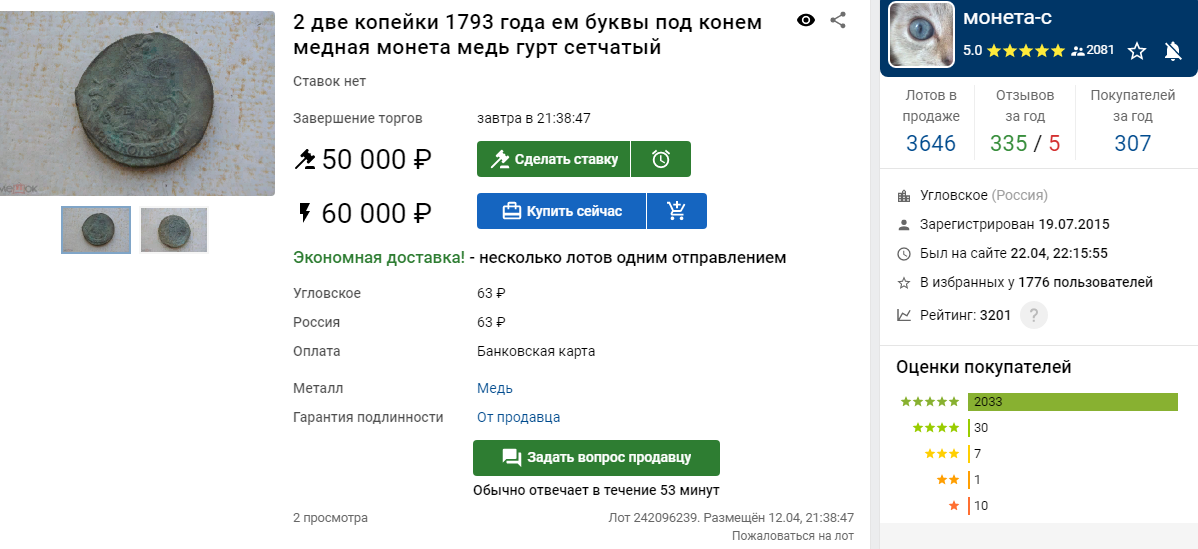Click the alarm clock bid reminder icon
Screen dimensions: 1198x549
(661, 159)
